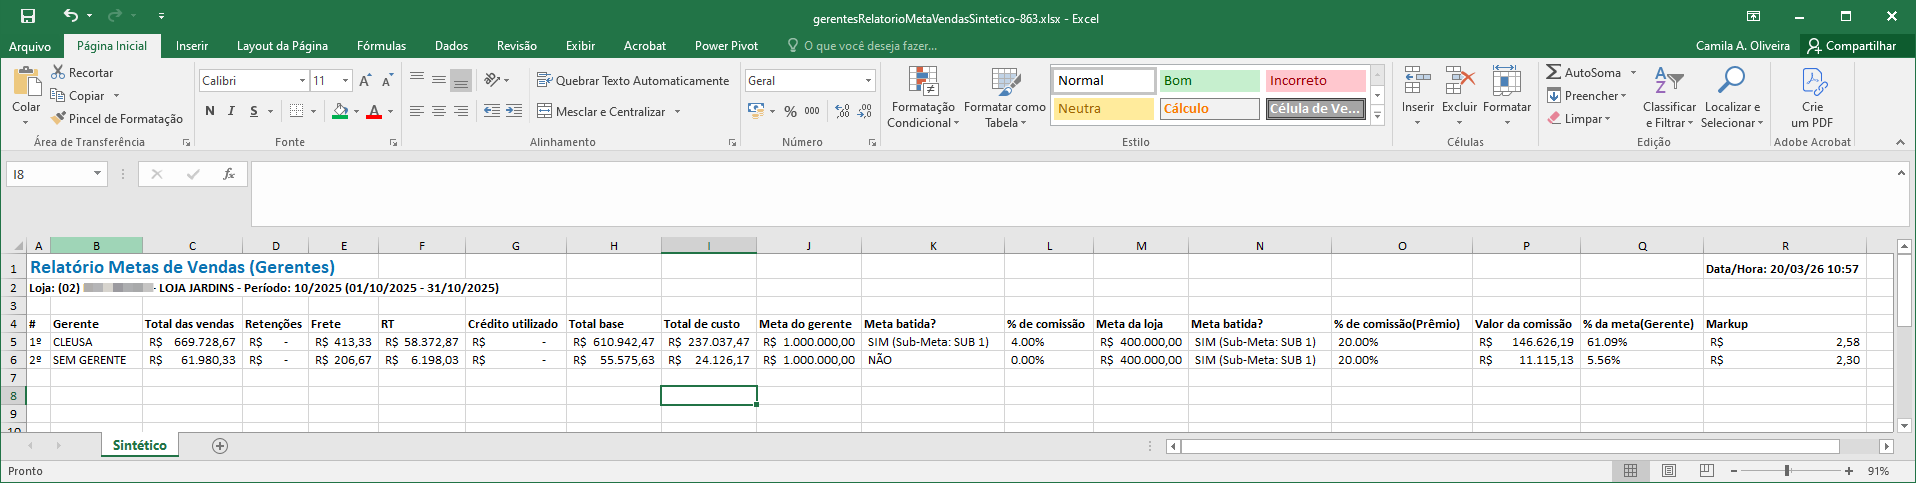Click the Save icon in title bar
The image size is (1916, 483).
tap(28, 16)
